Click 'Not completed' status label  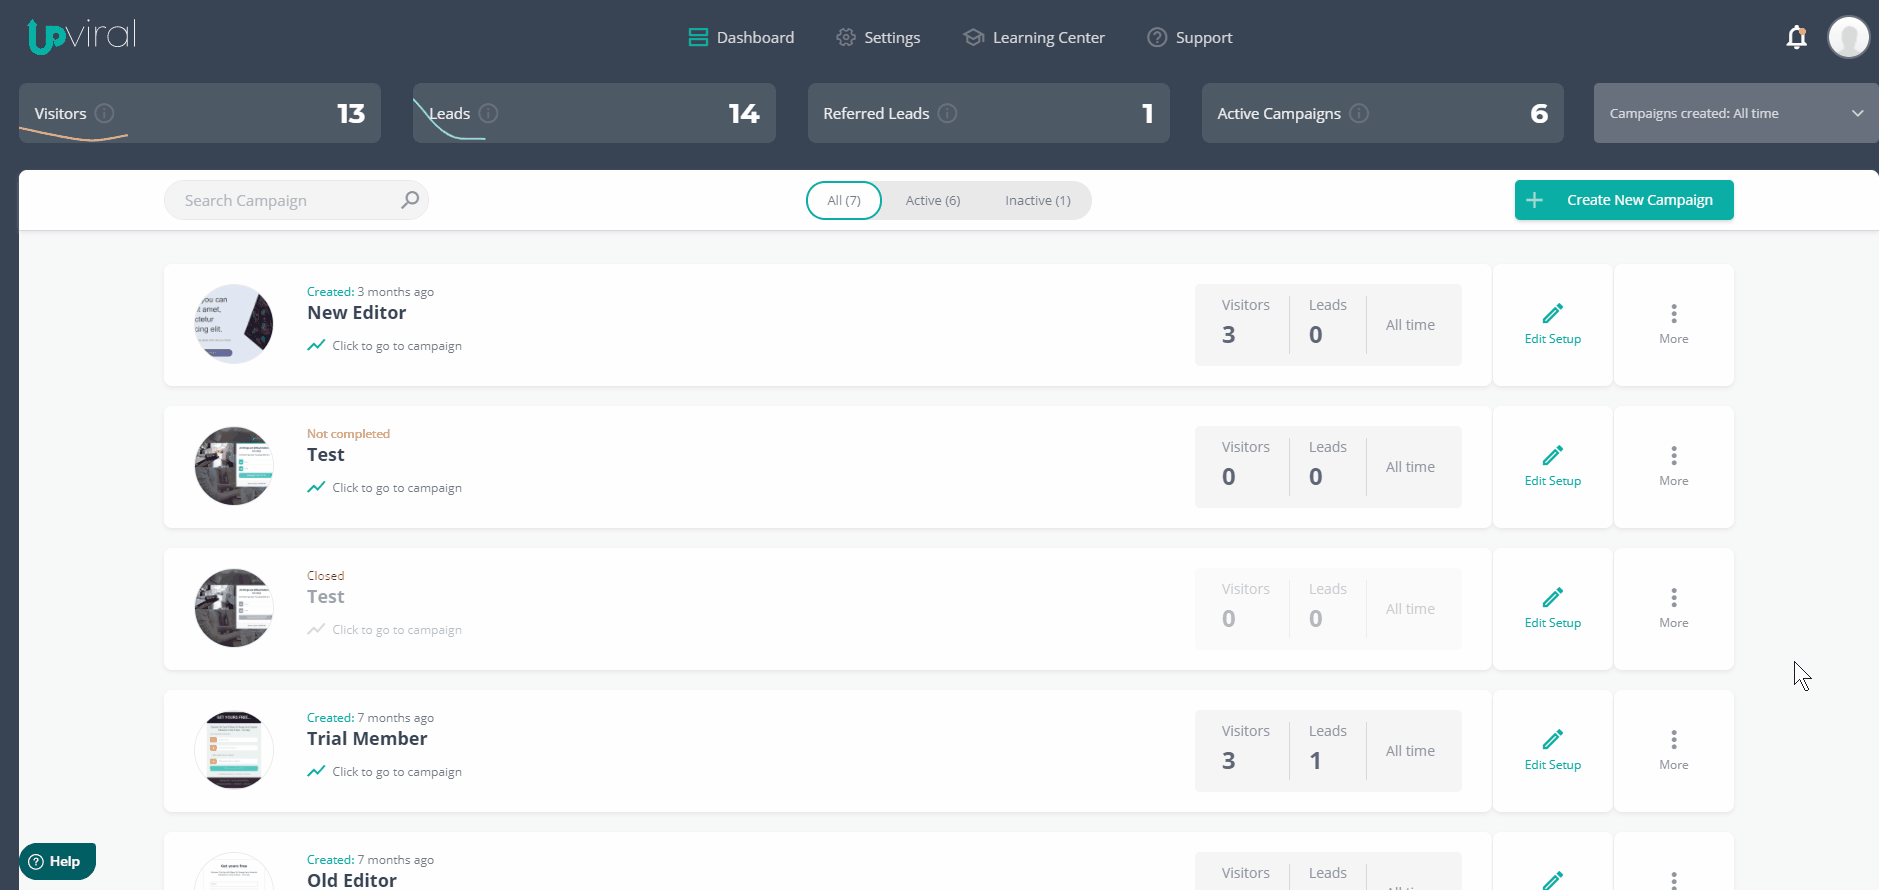[x=348, y=434]
